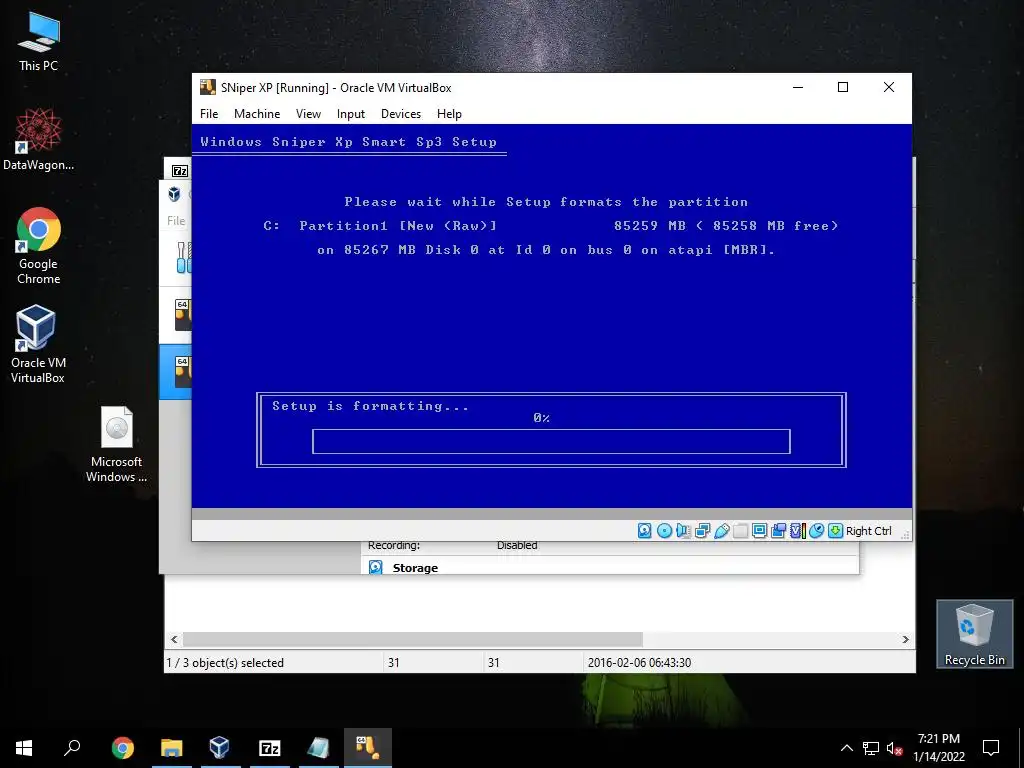
Task: Click the recording status icon
Action: click(778, 530)
